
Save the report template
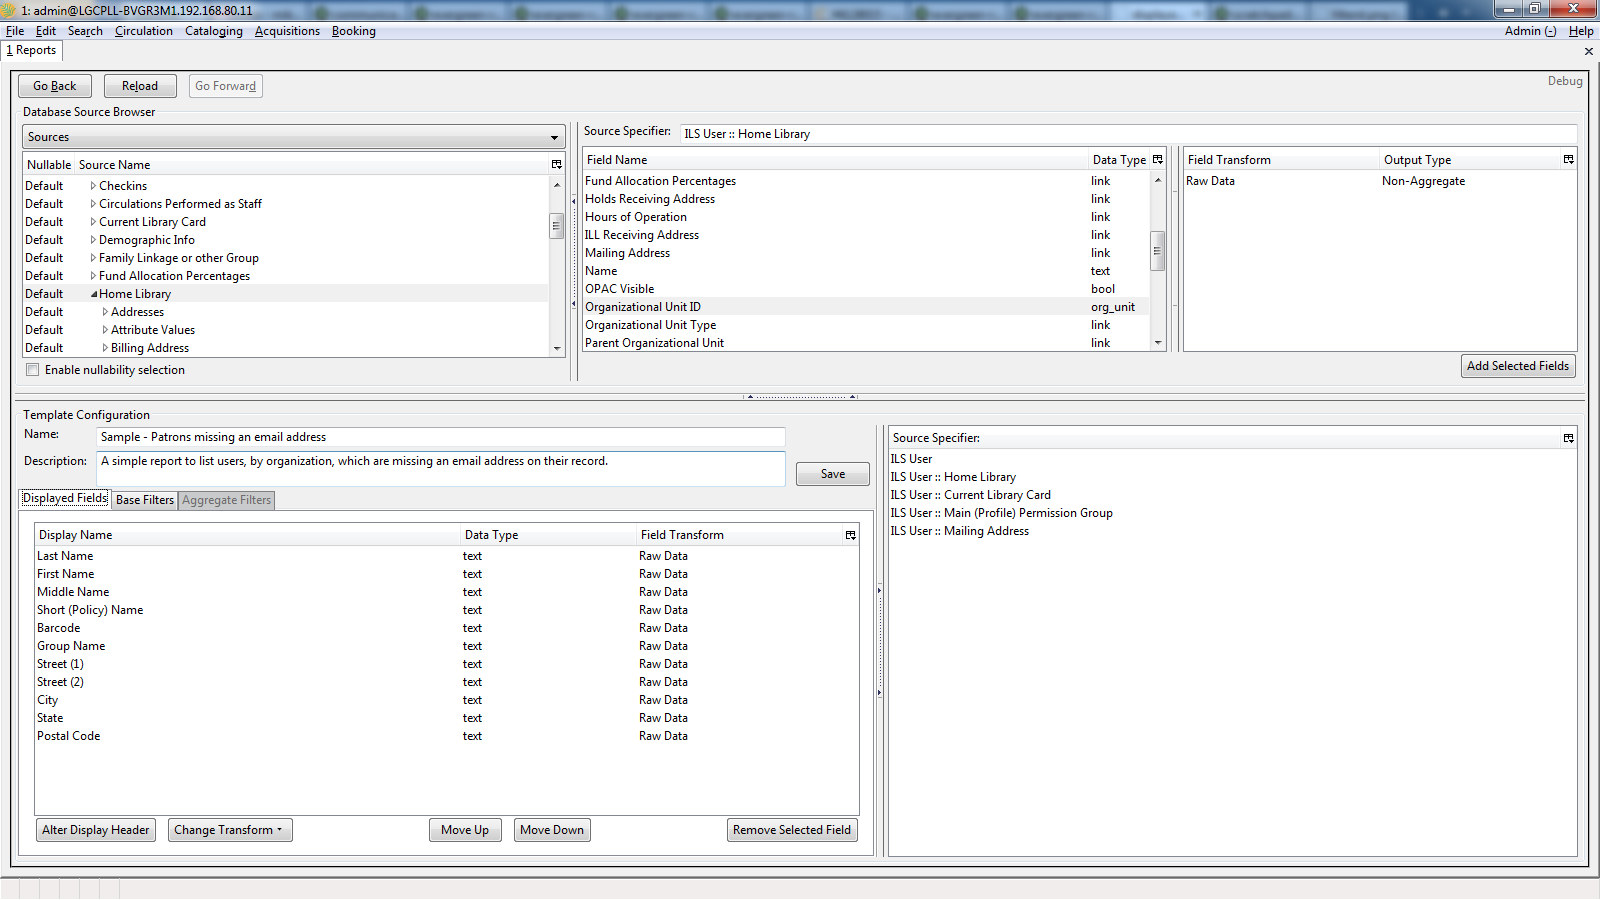tap(832, 474)
